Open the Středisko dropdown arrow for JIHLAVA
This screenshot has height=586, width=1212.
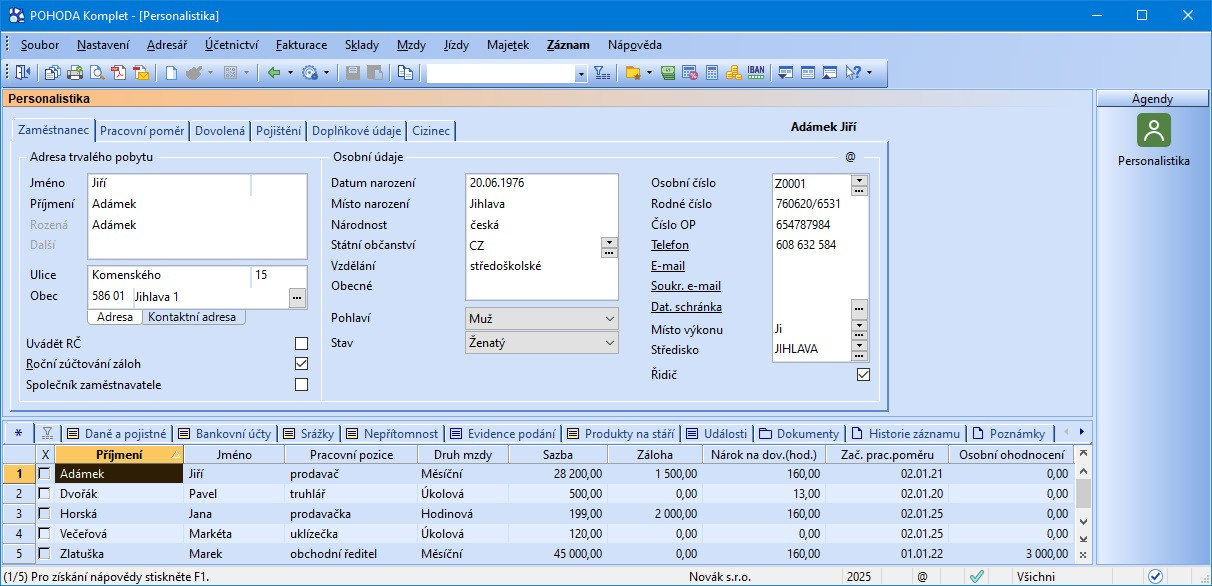point(859,346)
